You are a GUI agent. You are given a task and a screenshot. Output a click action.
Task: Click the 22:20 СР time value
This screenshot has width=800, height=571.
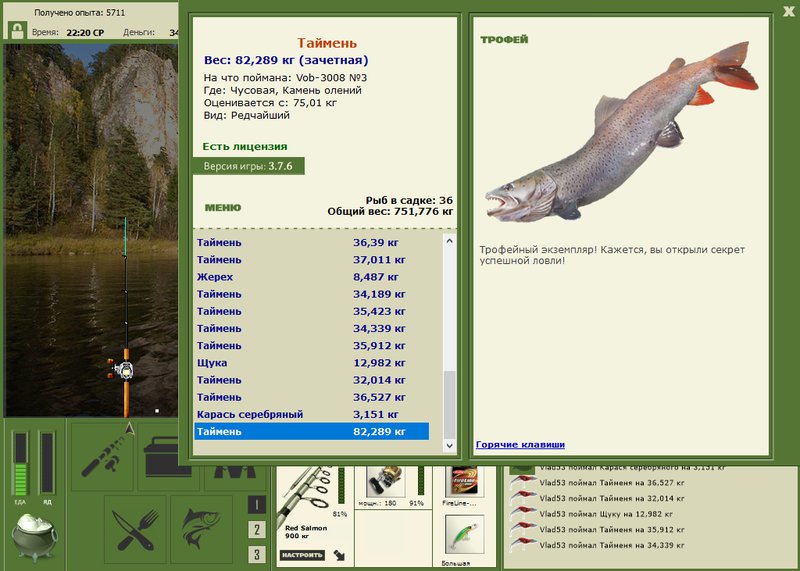pyautogui.click(x=85, y=32)
